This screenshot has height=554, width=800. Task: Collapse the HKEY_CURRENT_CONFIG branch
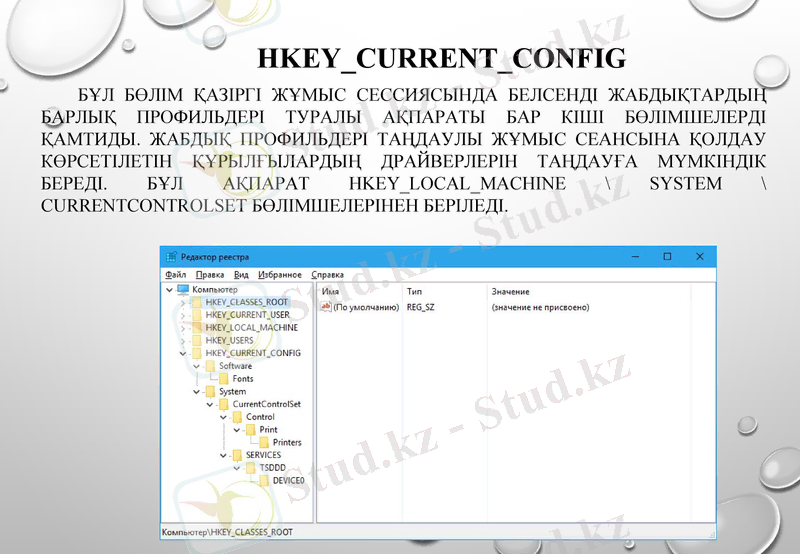point(183,353)
